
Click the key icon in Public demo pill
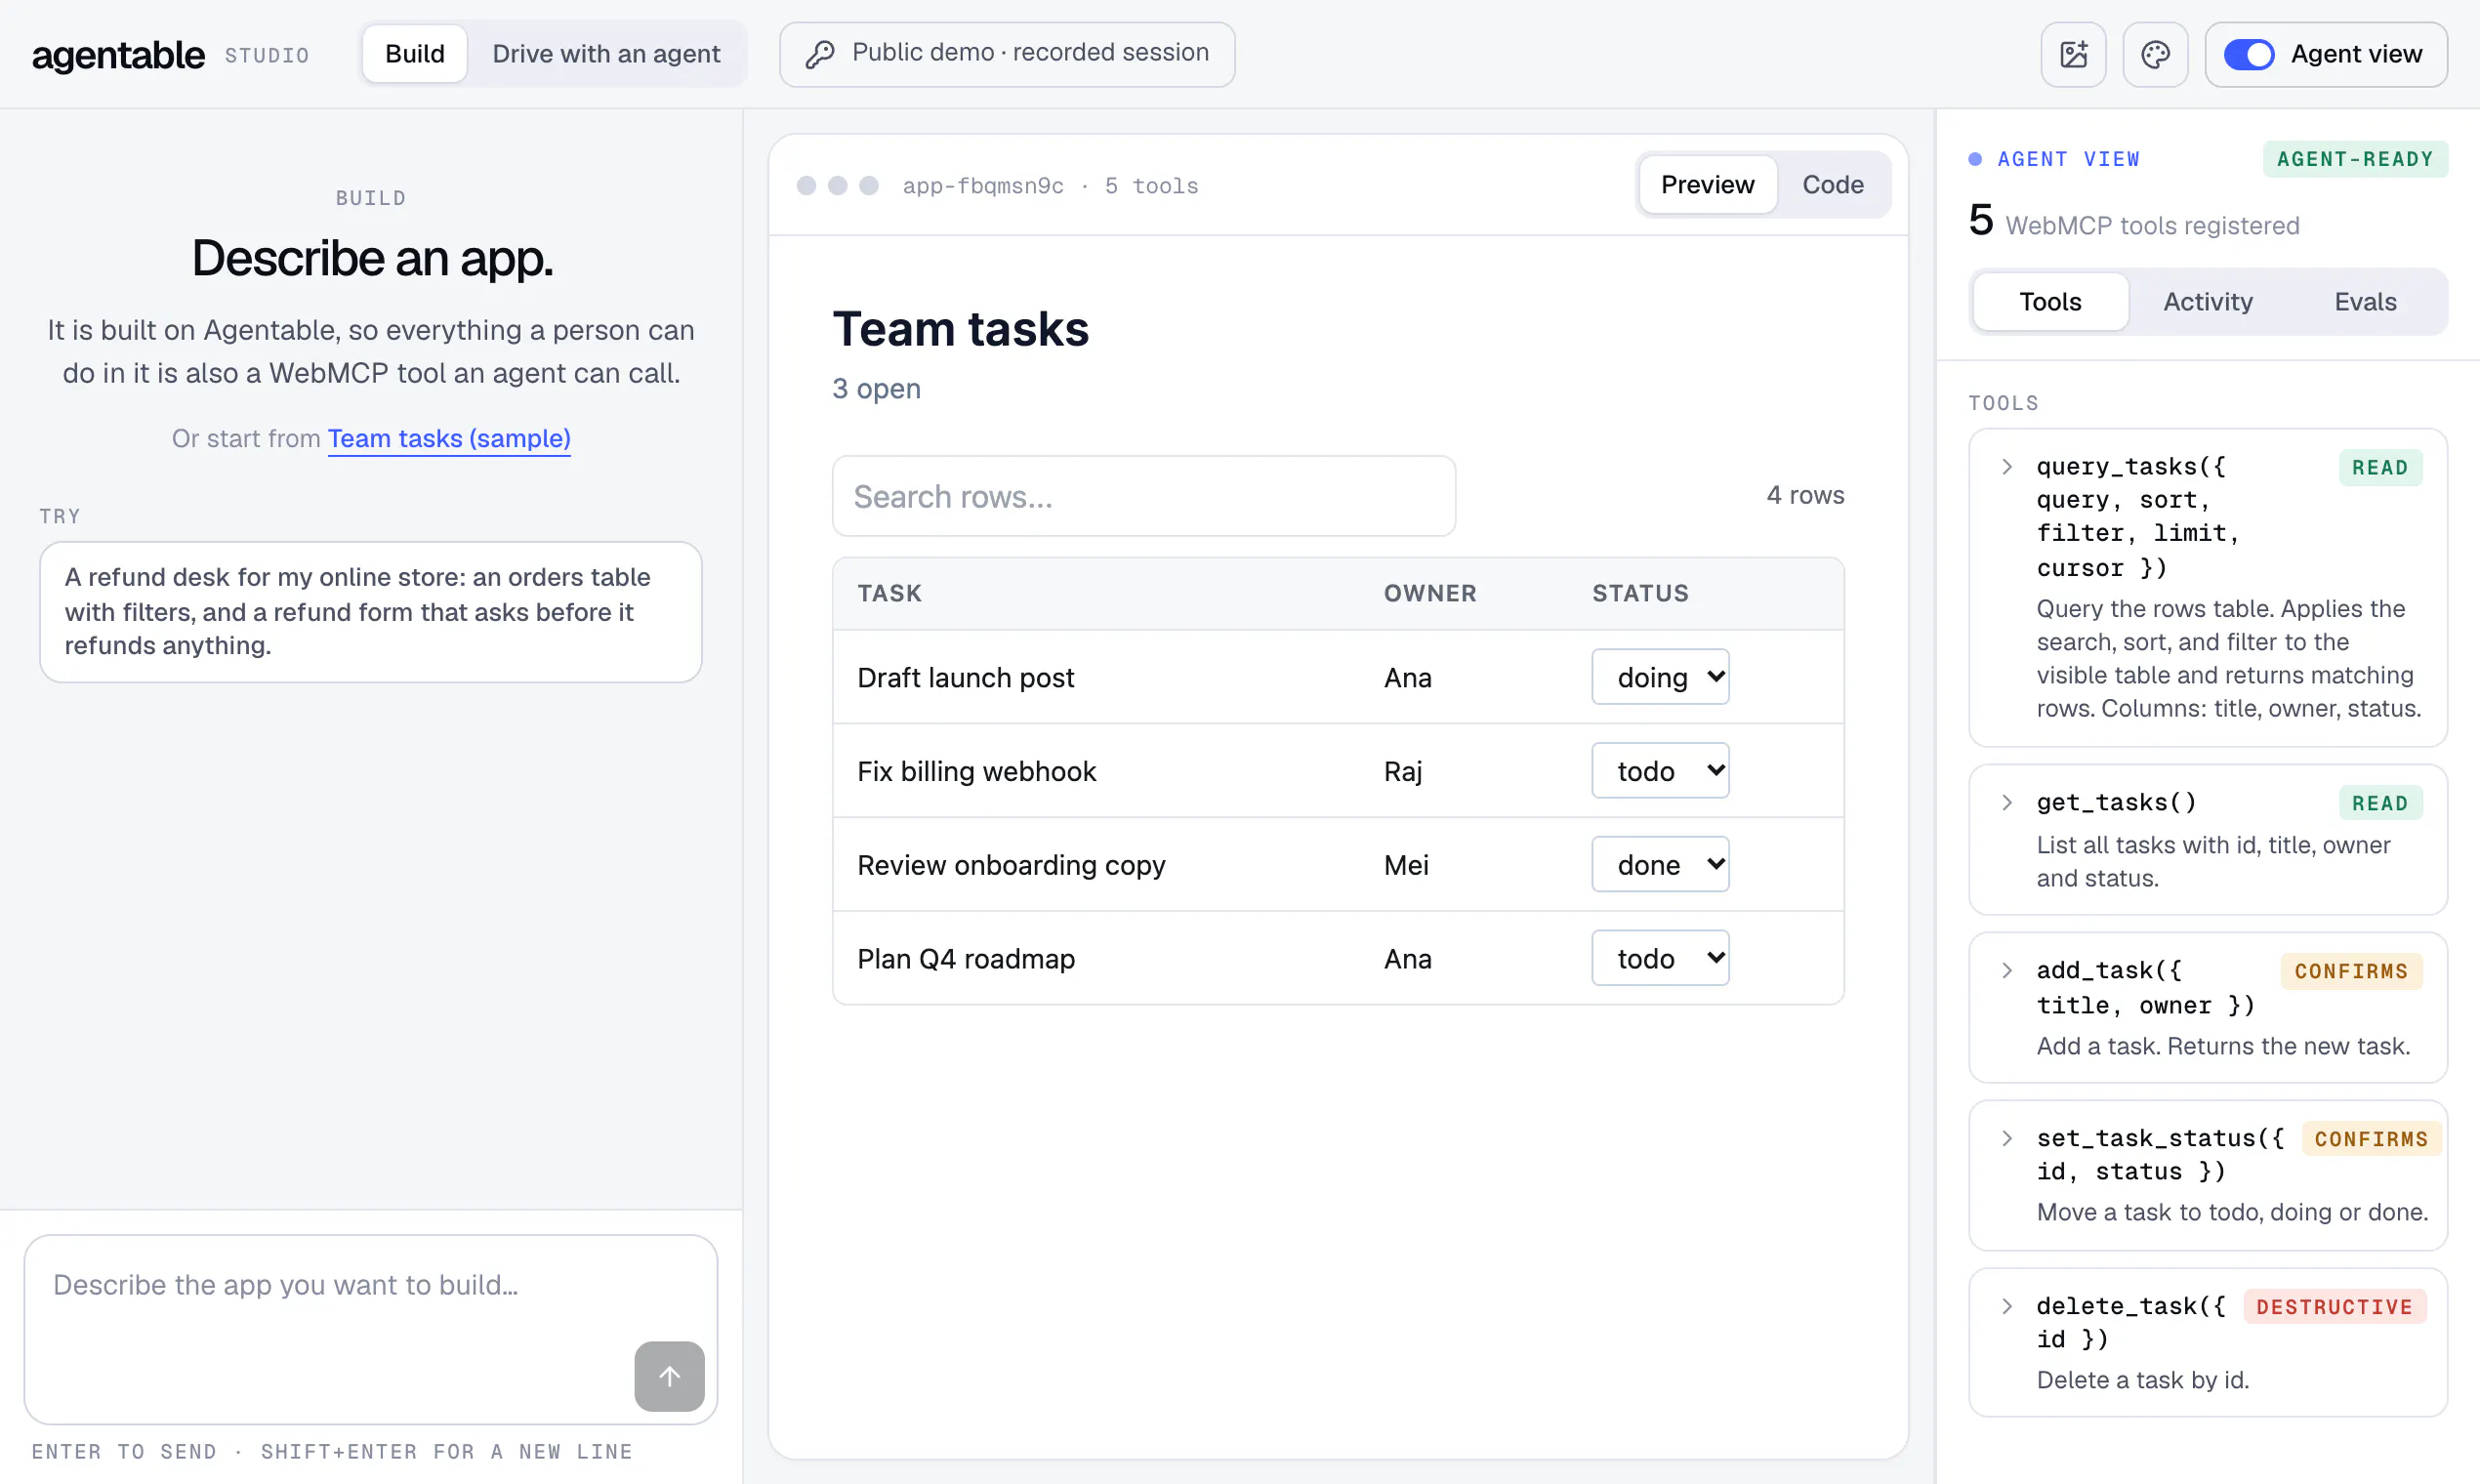point(820,54)
